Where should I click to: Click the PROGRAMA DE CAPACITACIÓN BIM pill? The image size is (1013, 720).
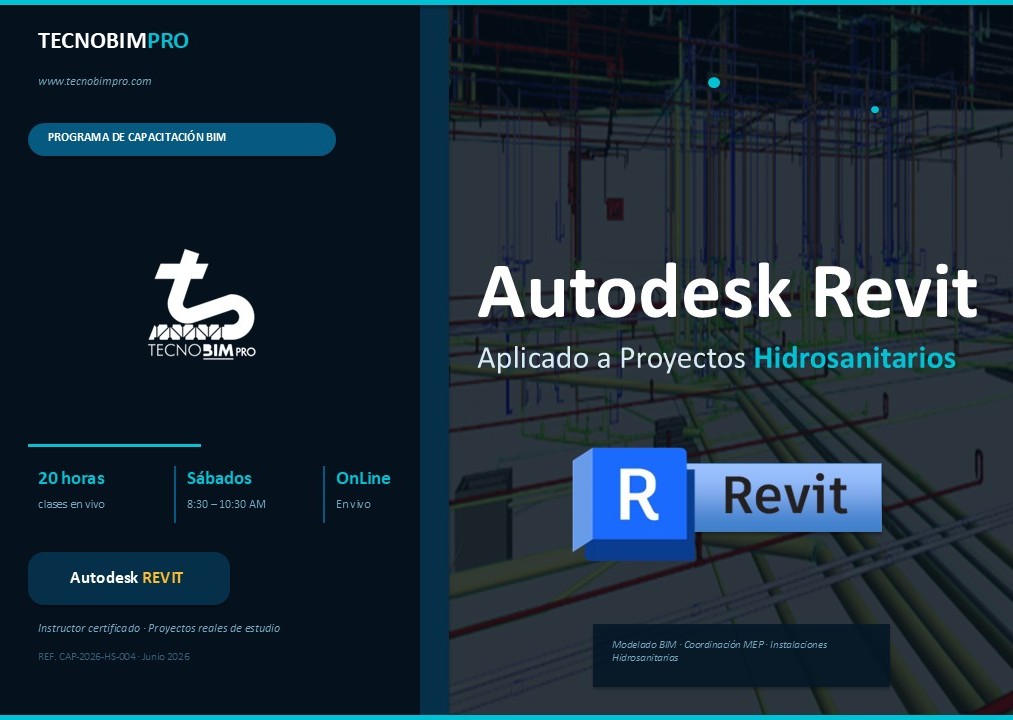click(182, 139)
